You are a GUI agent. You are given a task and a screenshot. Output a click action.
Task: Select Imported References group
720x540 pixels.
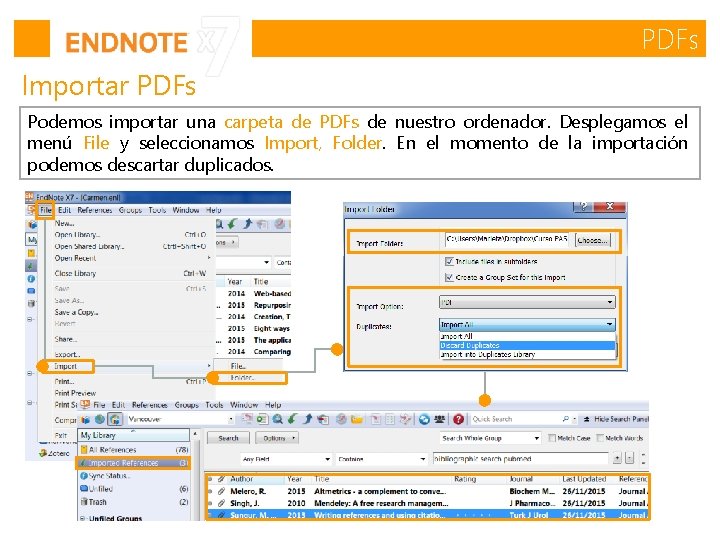point(133,463)
